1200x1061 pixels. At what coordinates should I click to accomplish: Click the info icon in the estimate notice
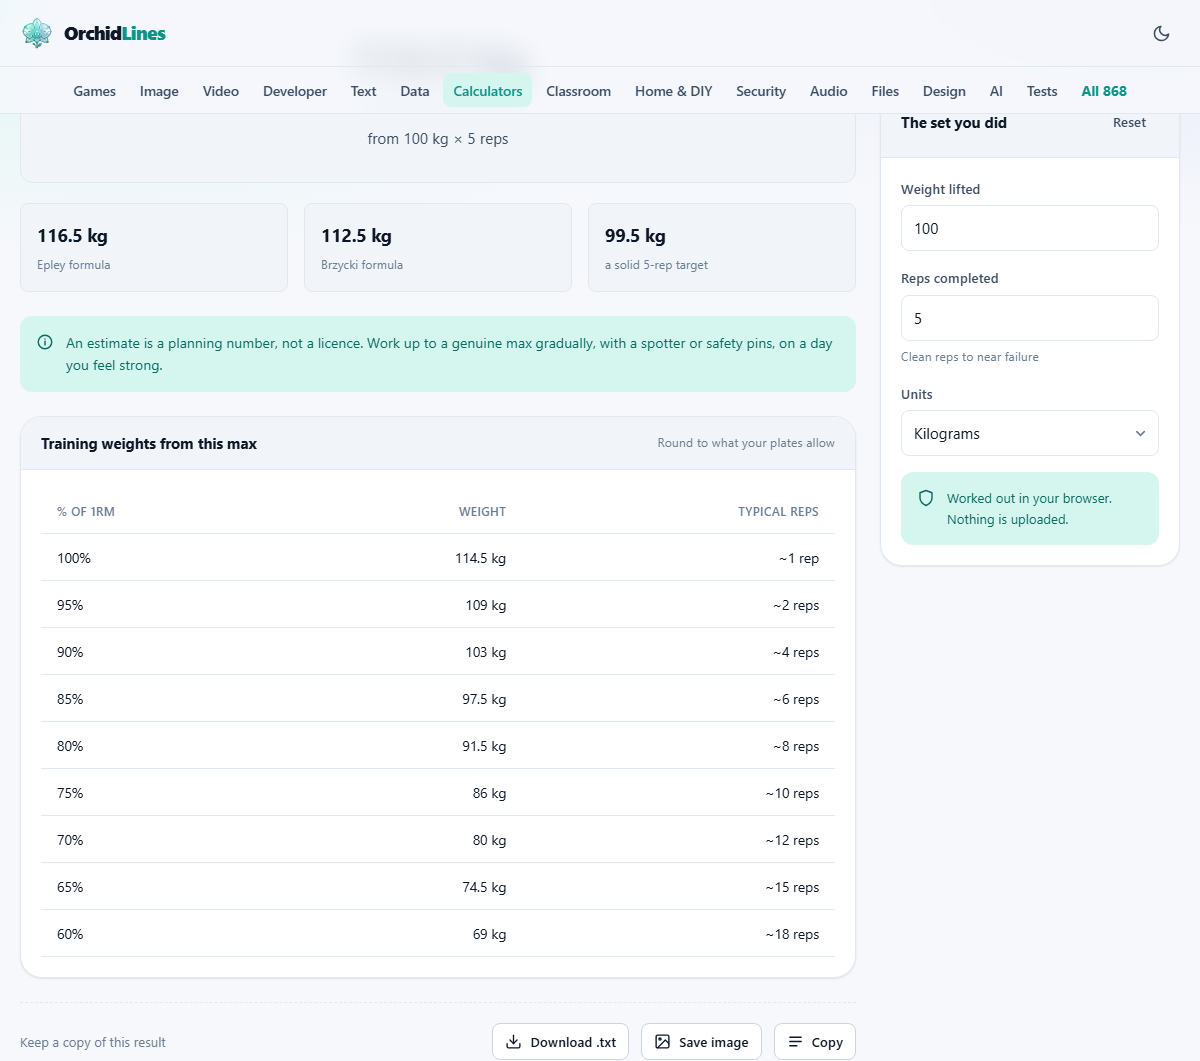(45, 342)
